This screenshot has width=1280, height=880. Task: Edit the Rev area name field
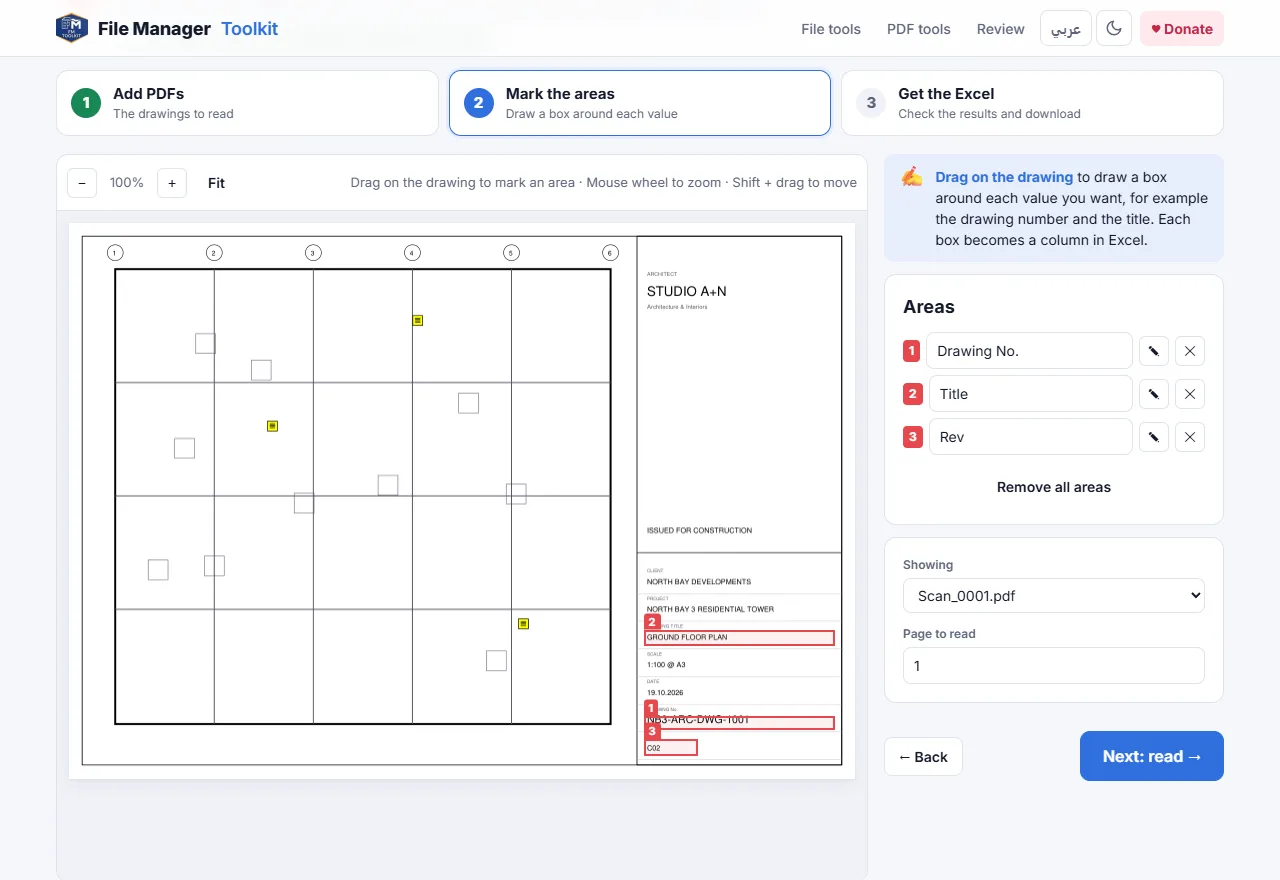click(1030, 437)
